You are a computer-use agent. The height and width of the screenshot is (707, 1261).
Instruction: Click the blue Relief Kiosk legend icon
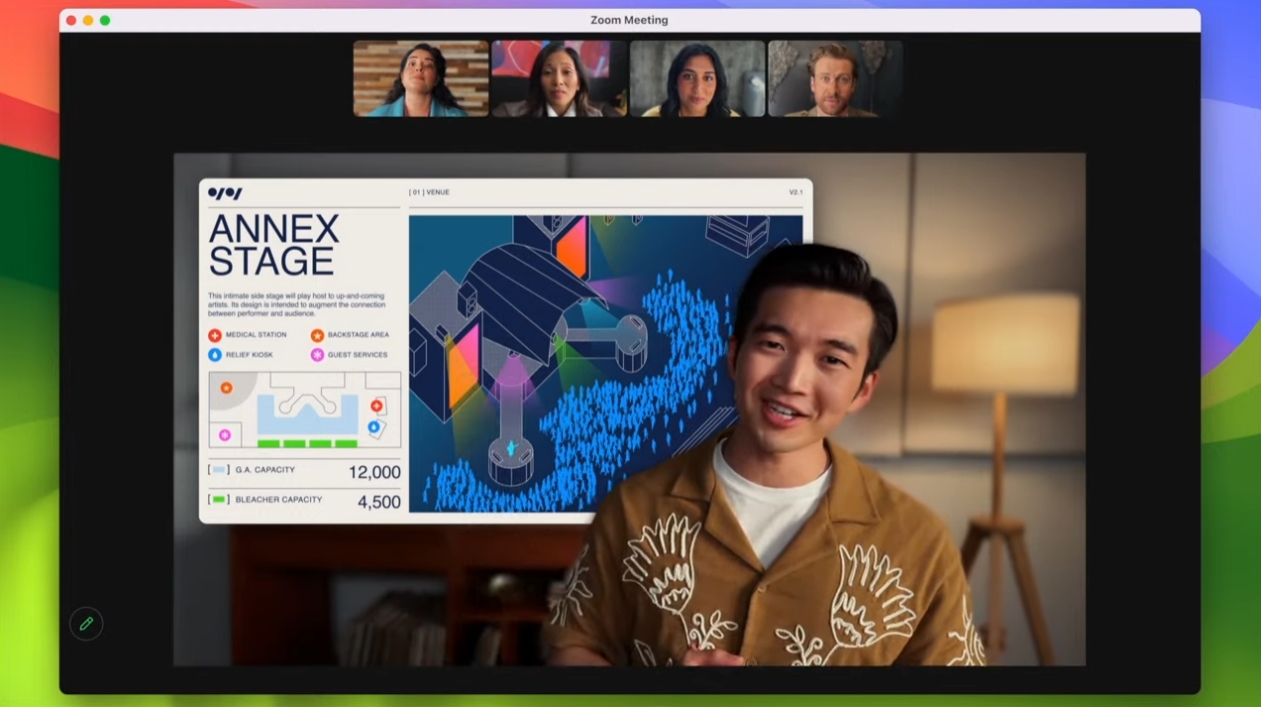pyautogui.click(x=215, y=355)
